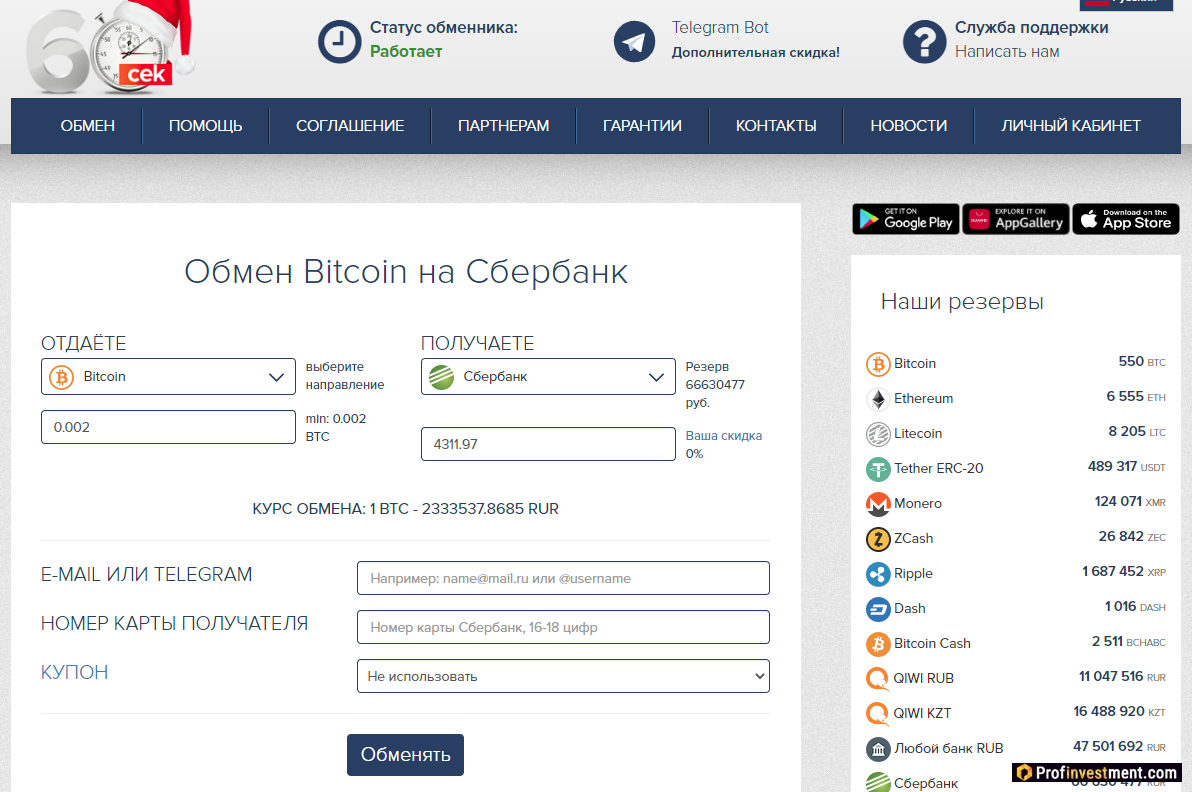Open the coupon 'Не использовать' dropdown
1192x792 pixels.
click(563, 676)
